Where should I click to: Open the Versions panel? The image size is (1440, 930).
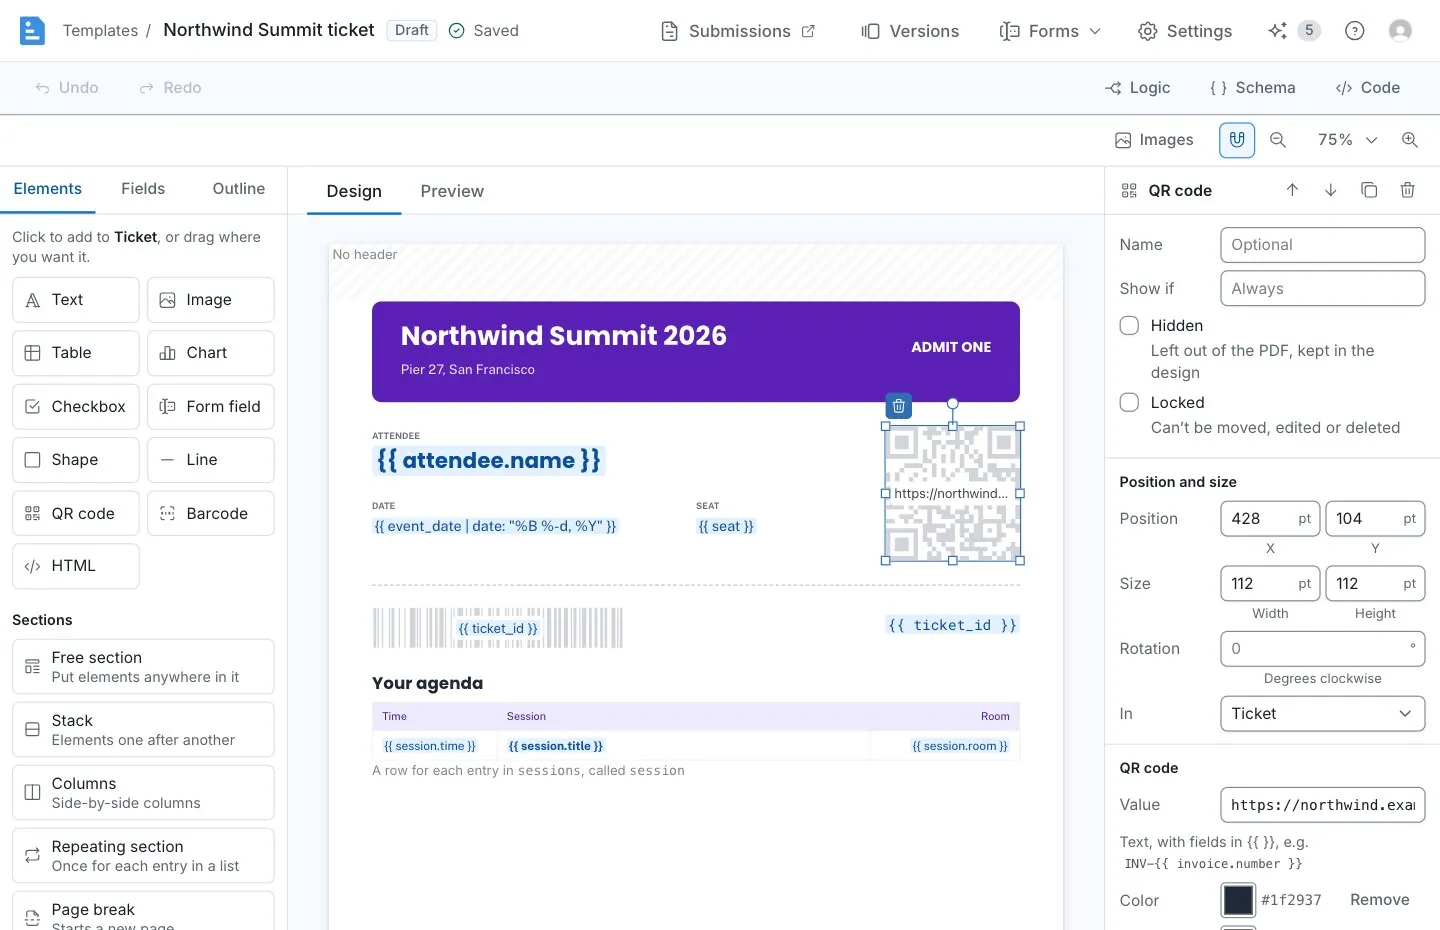[910, 31]
